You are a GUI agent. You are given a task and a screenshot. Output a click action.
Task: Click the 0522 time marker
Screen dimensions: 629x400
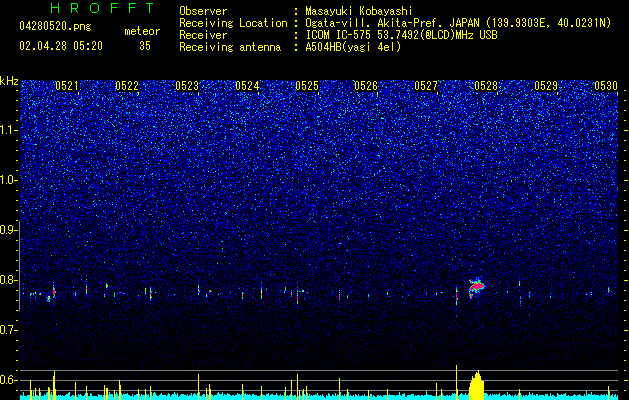click(x=127, y=86)
